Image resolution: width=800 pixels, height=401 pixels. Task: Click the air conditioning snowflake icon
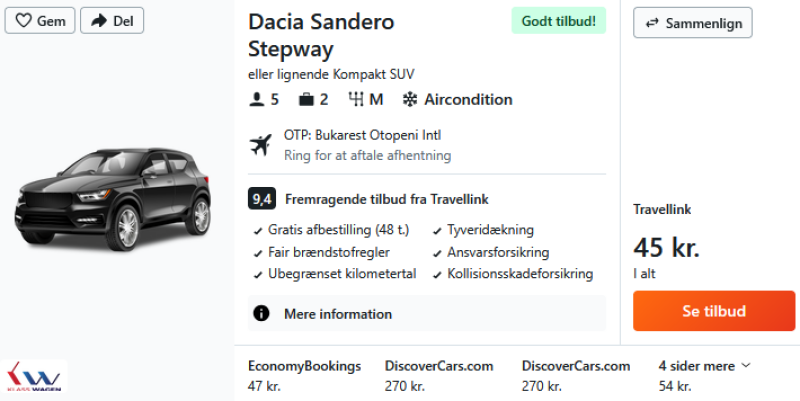[409, 99]
